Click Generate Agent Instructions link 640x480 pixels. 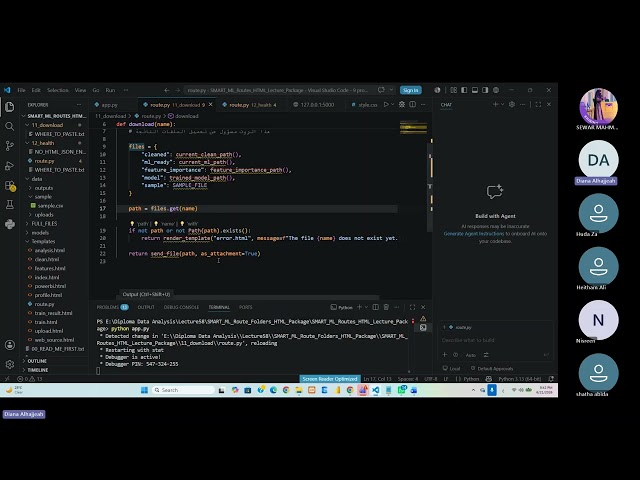pos(474,233)
